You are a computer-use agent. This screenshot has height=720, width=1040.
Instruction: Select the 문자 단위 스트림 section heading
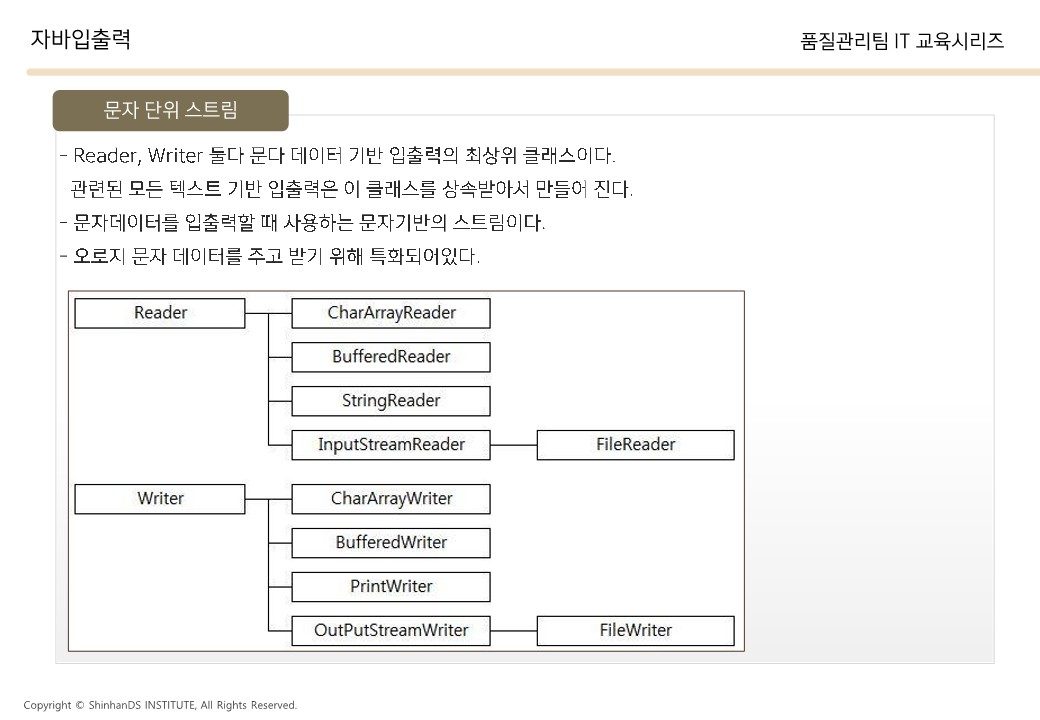[170, 110]
